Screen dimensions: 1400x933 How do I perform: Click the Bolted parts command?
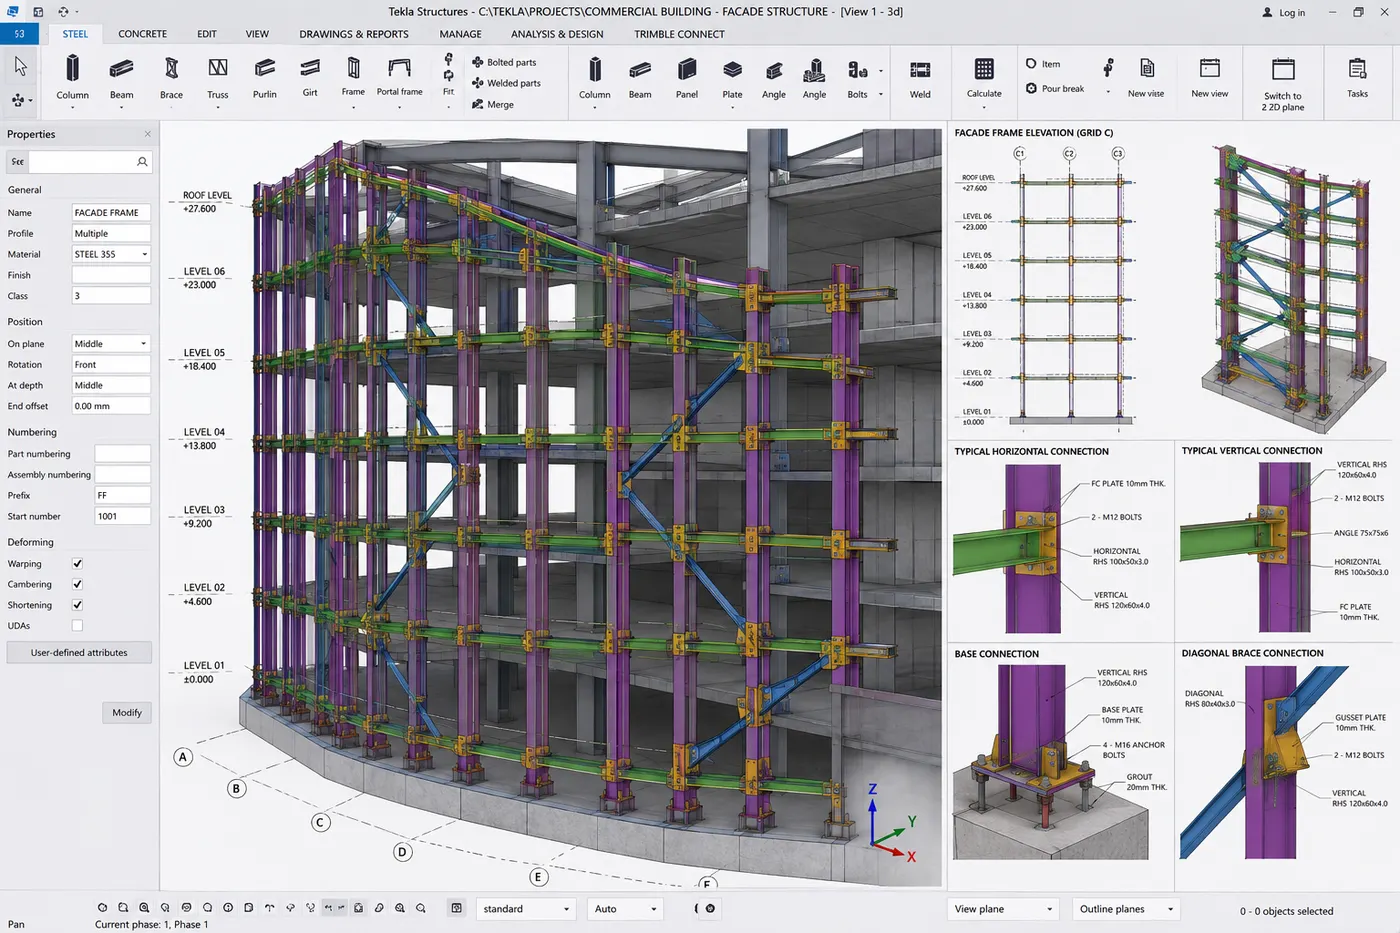(504, 62)
